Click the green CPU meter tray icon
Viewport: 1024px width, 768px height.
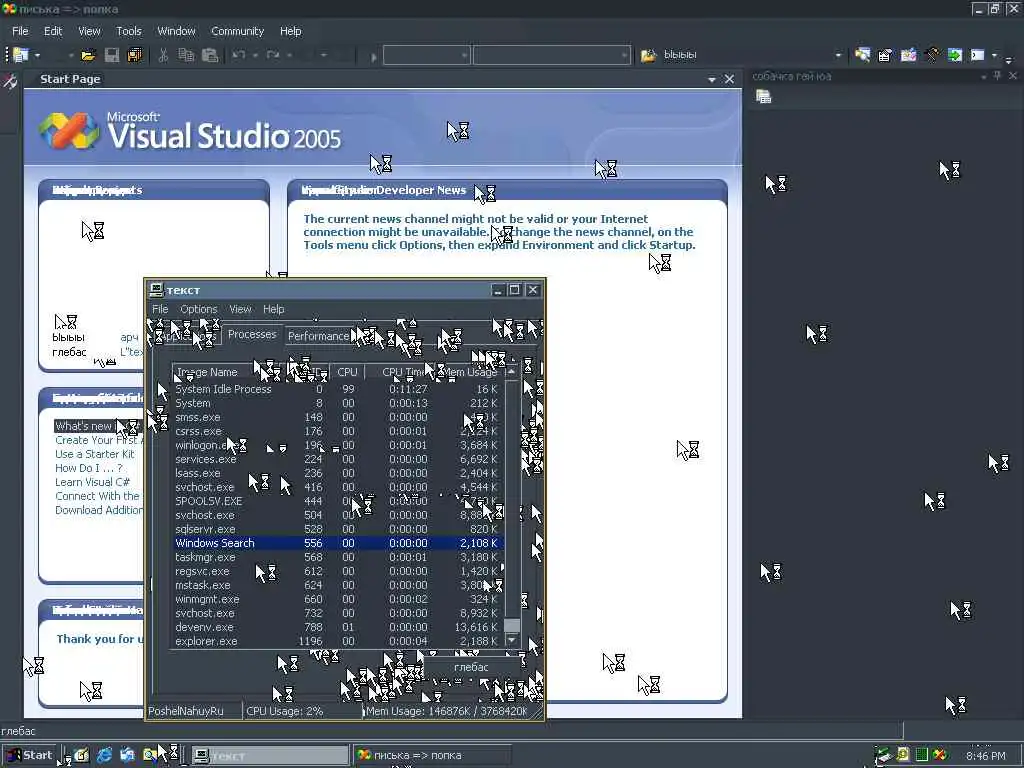tap(921, 755)
